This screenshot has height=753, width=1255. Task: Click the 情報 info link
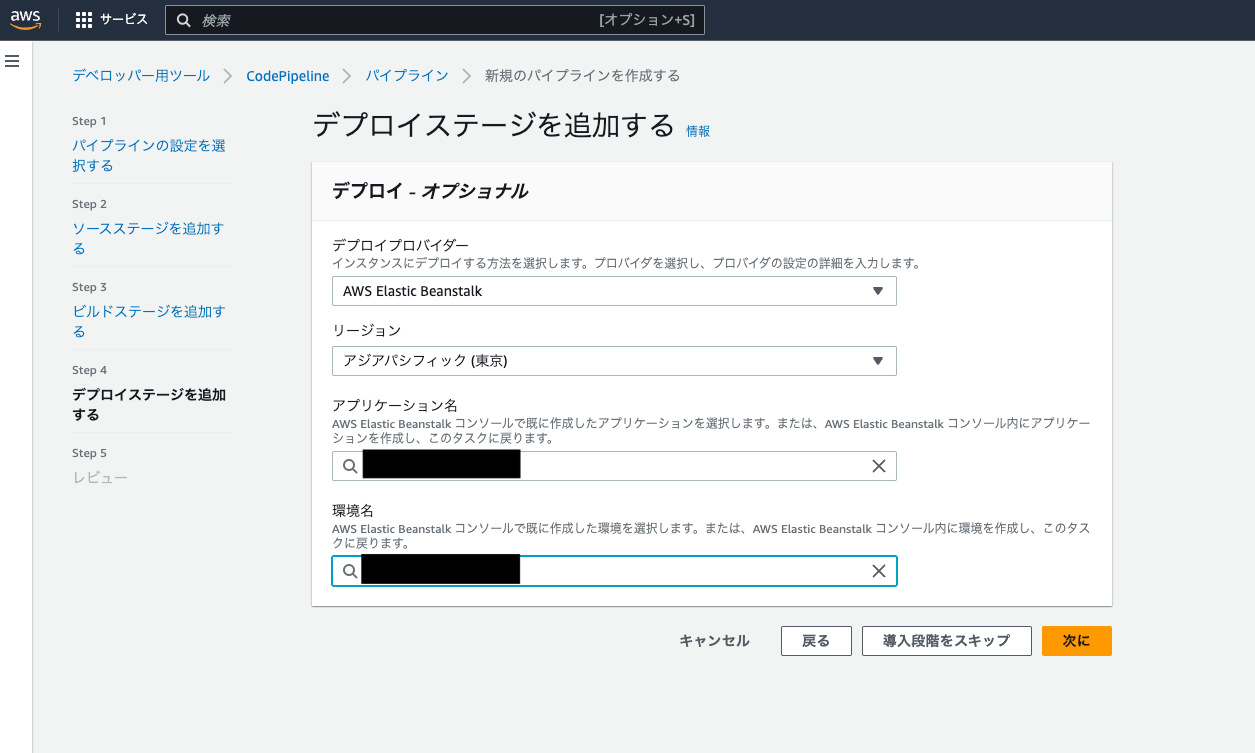698,131
